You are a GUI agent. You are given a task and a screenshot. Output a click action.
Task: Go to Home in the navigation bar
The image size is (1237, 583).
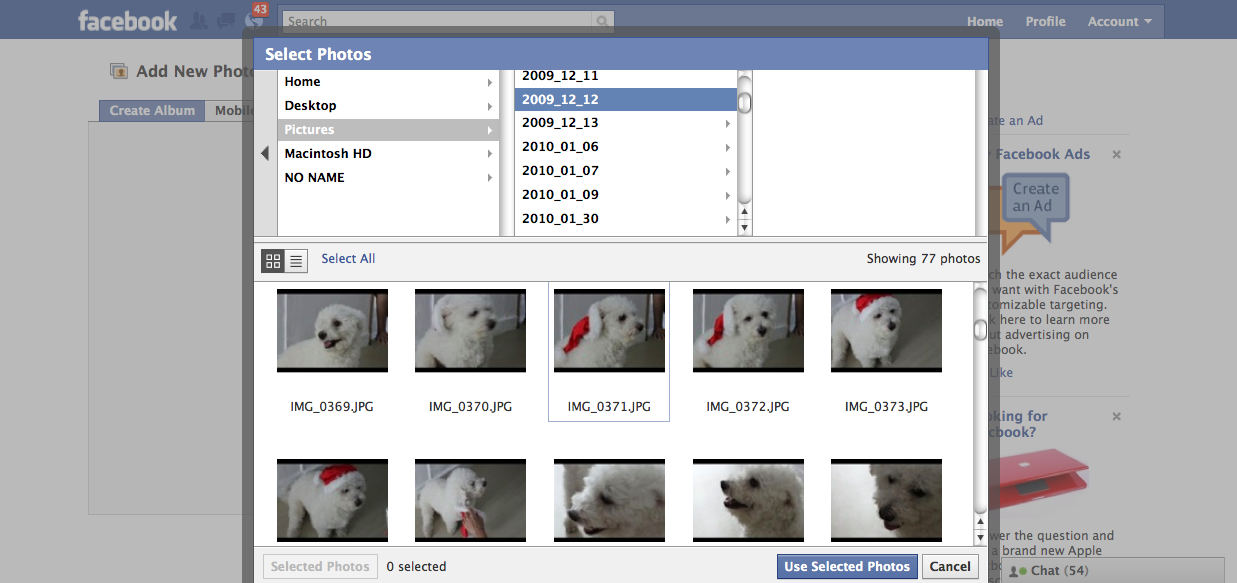[984, 21]
